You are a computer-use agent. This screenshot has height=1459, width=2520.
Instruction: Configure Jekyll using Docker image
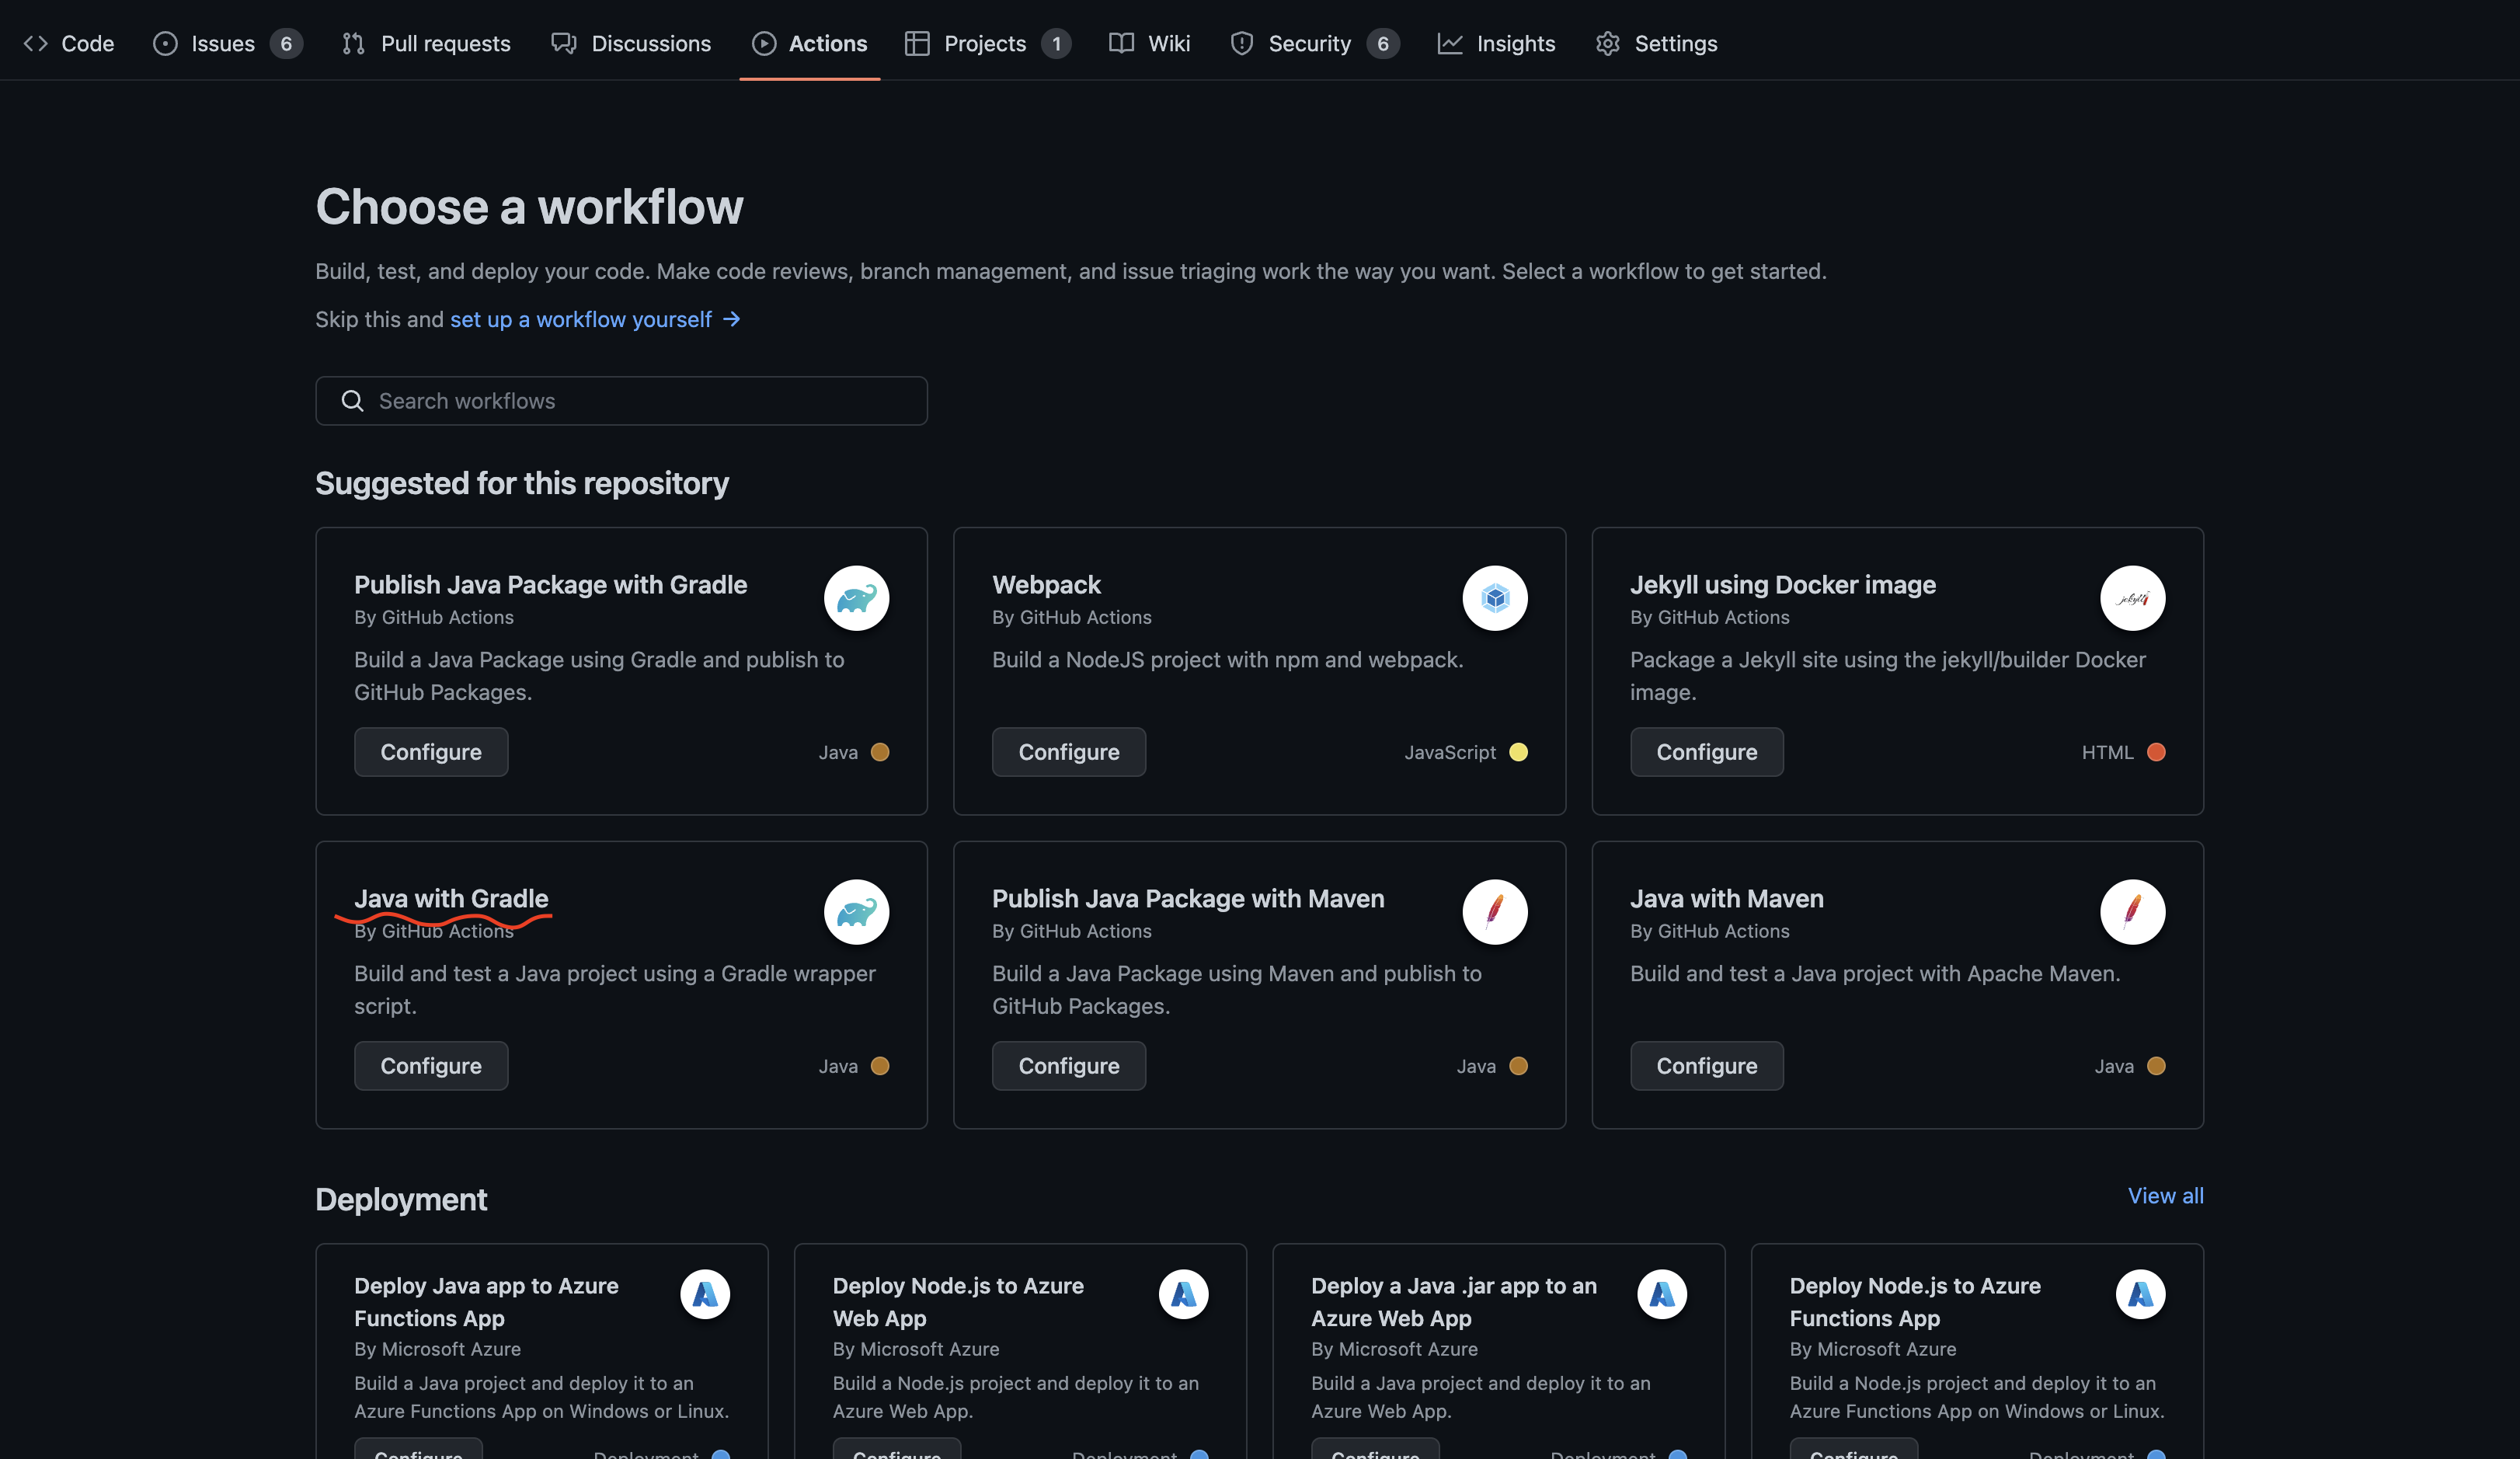coord(1707,752)
